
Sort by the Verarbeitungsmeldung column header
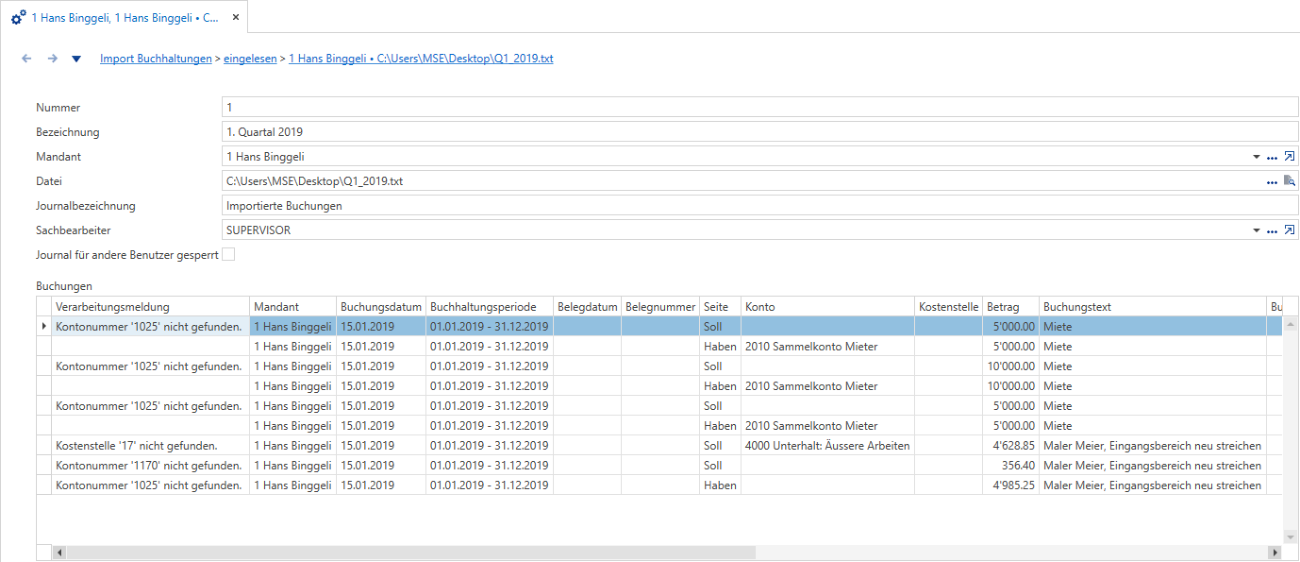click(150, 306)
